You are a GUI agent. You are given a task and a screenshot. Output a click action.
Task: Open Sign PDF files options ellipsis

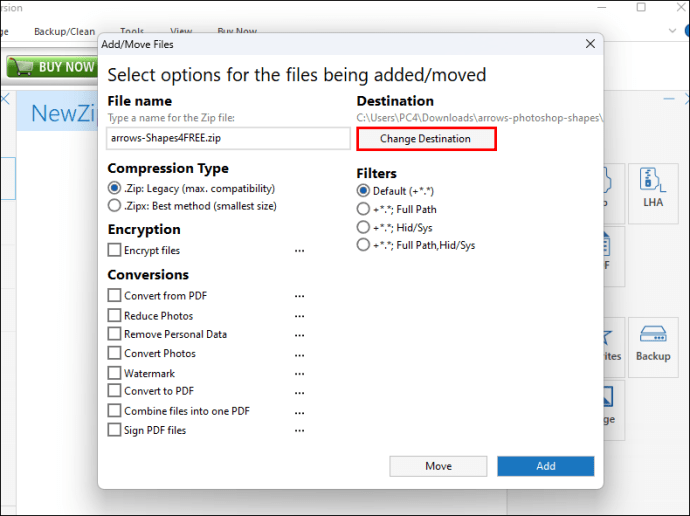coord(299,430)
